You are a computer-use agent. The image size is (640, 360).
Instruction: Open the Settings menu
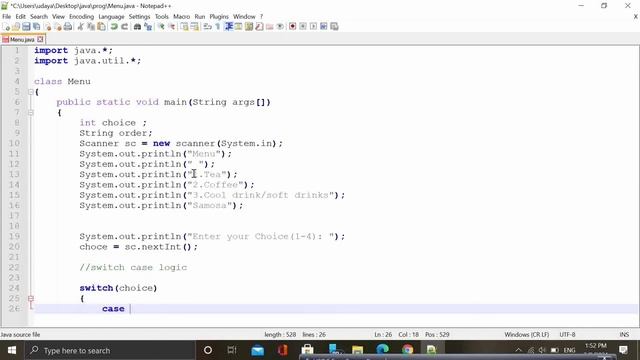click(x=140, y=17)
